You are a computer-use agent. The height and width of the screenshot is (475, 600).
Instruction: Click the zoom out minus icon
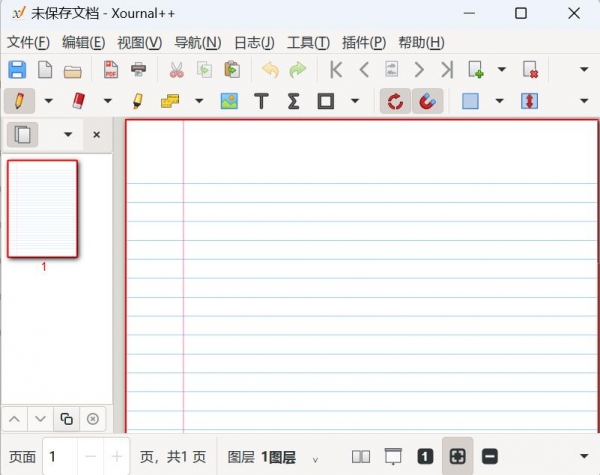[x=490, y=456]
